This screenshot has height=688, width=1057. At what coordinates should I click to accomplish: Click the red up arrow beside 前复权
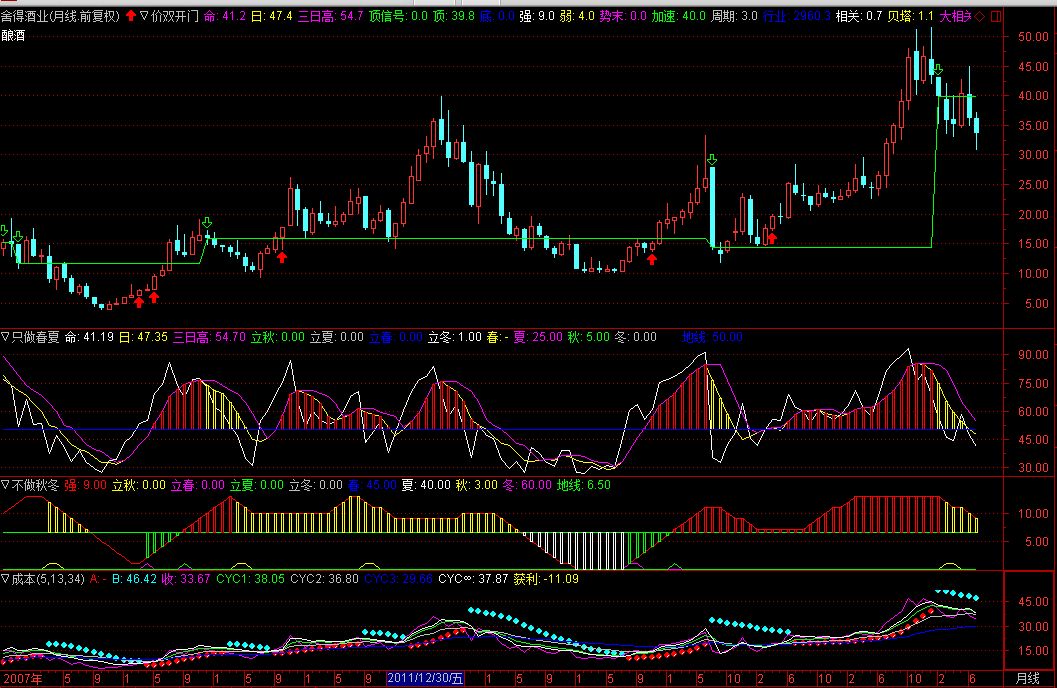click(131, 15)
